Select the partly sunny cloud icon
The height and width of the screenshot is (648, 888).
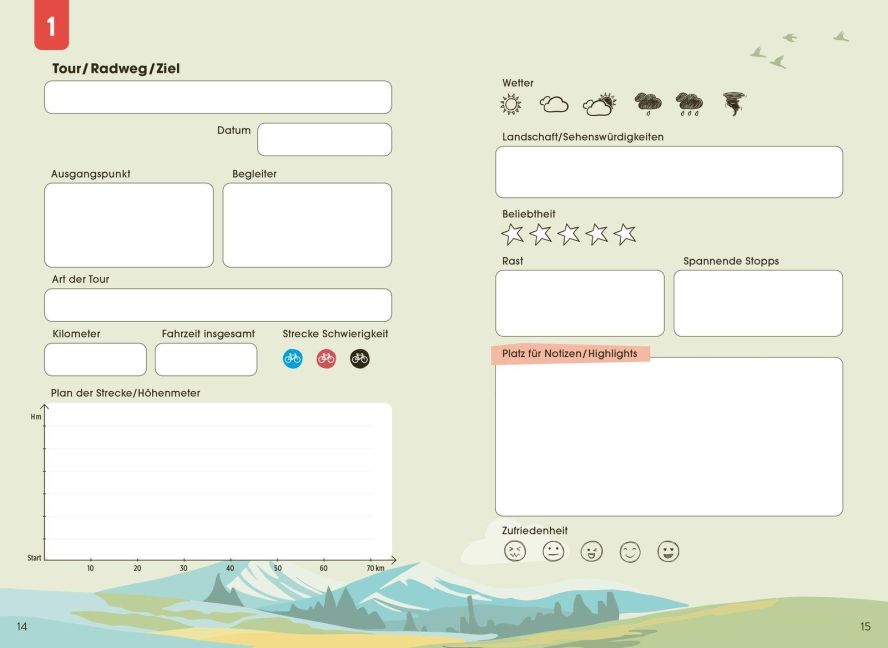pyautogui.click(x=599, y=105)
